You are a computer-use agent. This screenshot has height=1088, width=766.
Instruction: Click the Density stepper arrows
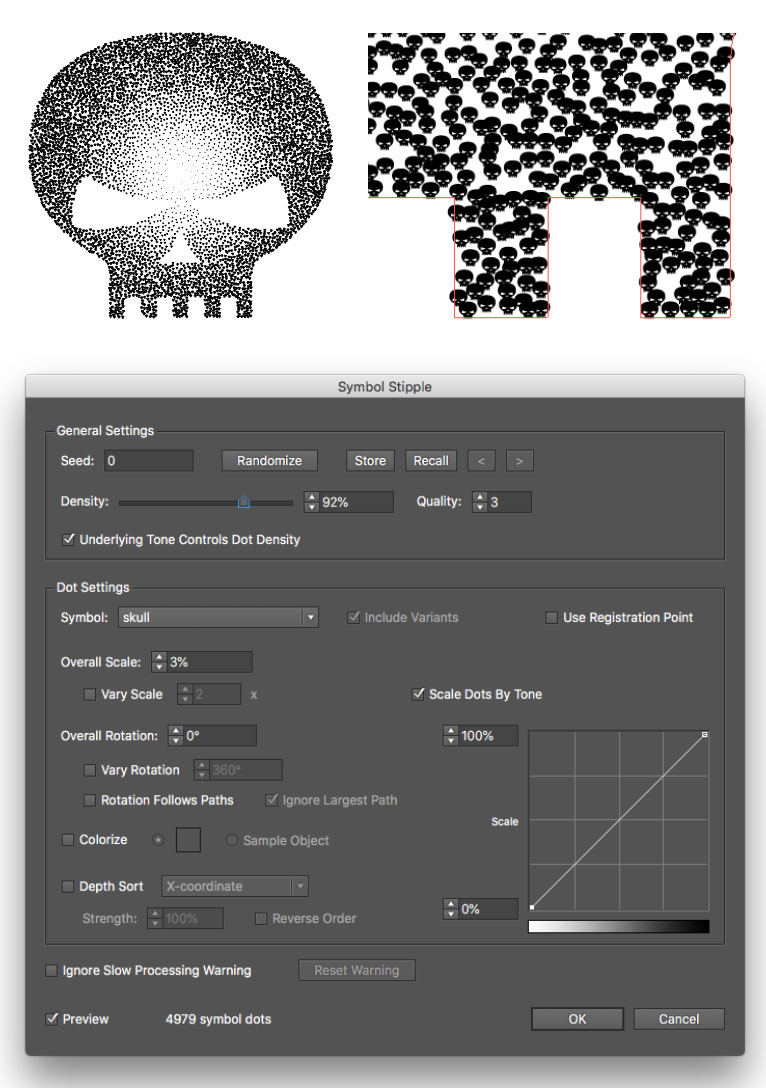312,502
